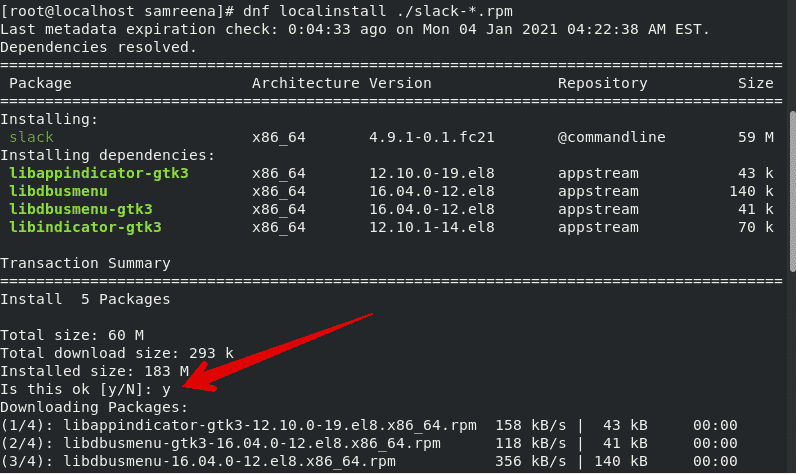This screenshot has height=474, width=796.
Task: Click the Architecture column header
Action: pyautogui.click(x=306, y=83)
